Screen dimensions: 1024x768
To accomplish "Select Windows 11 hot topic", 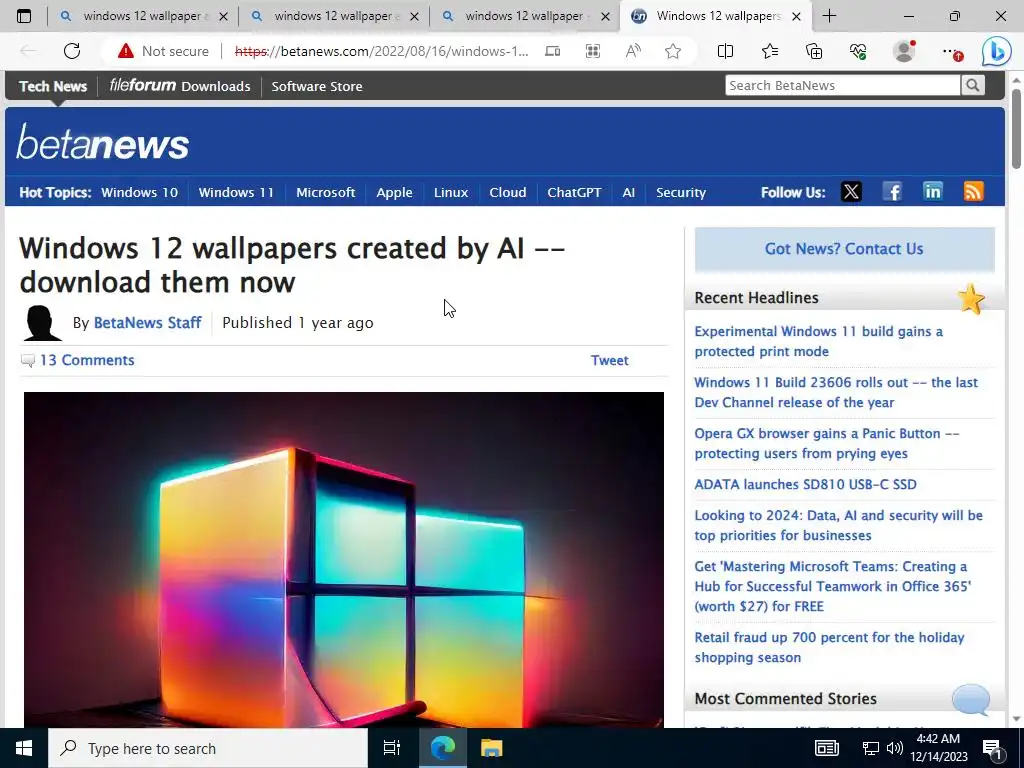I will [x=236, y=192].
